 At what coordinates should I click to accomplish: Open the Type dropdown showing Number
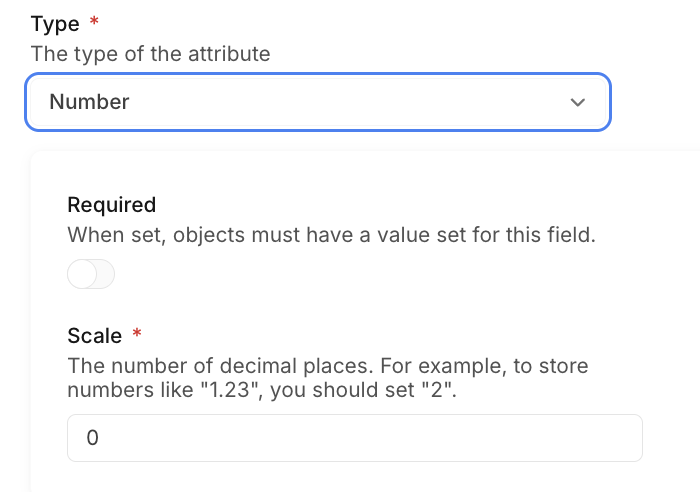pos(317,102)
